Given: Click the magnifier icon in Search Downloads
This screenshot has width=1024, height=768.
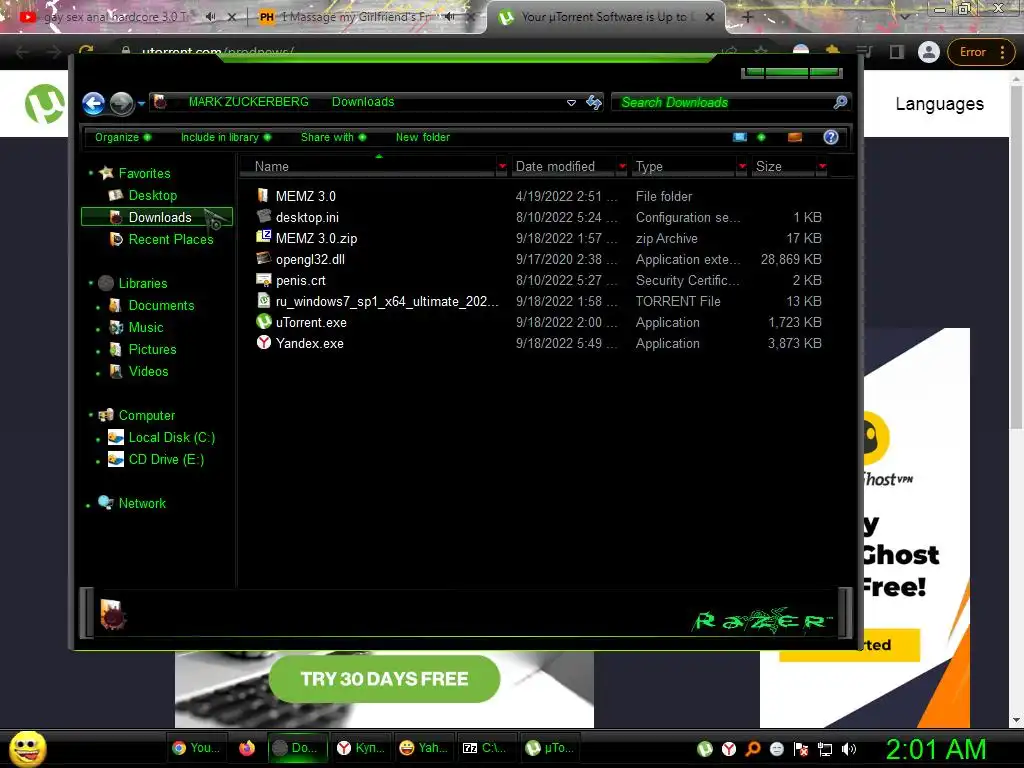Looking at the screenshot, I should 840,102.
